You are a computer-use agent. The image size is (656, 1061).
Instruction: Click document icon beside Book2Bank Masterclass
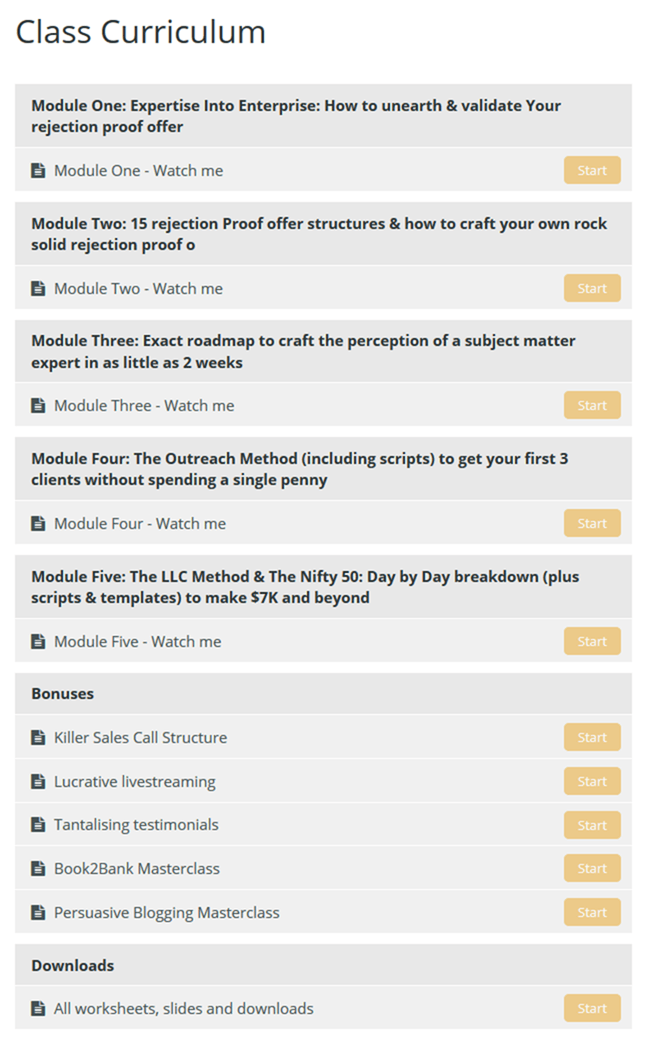coord(38,869)
